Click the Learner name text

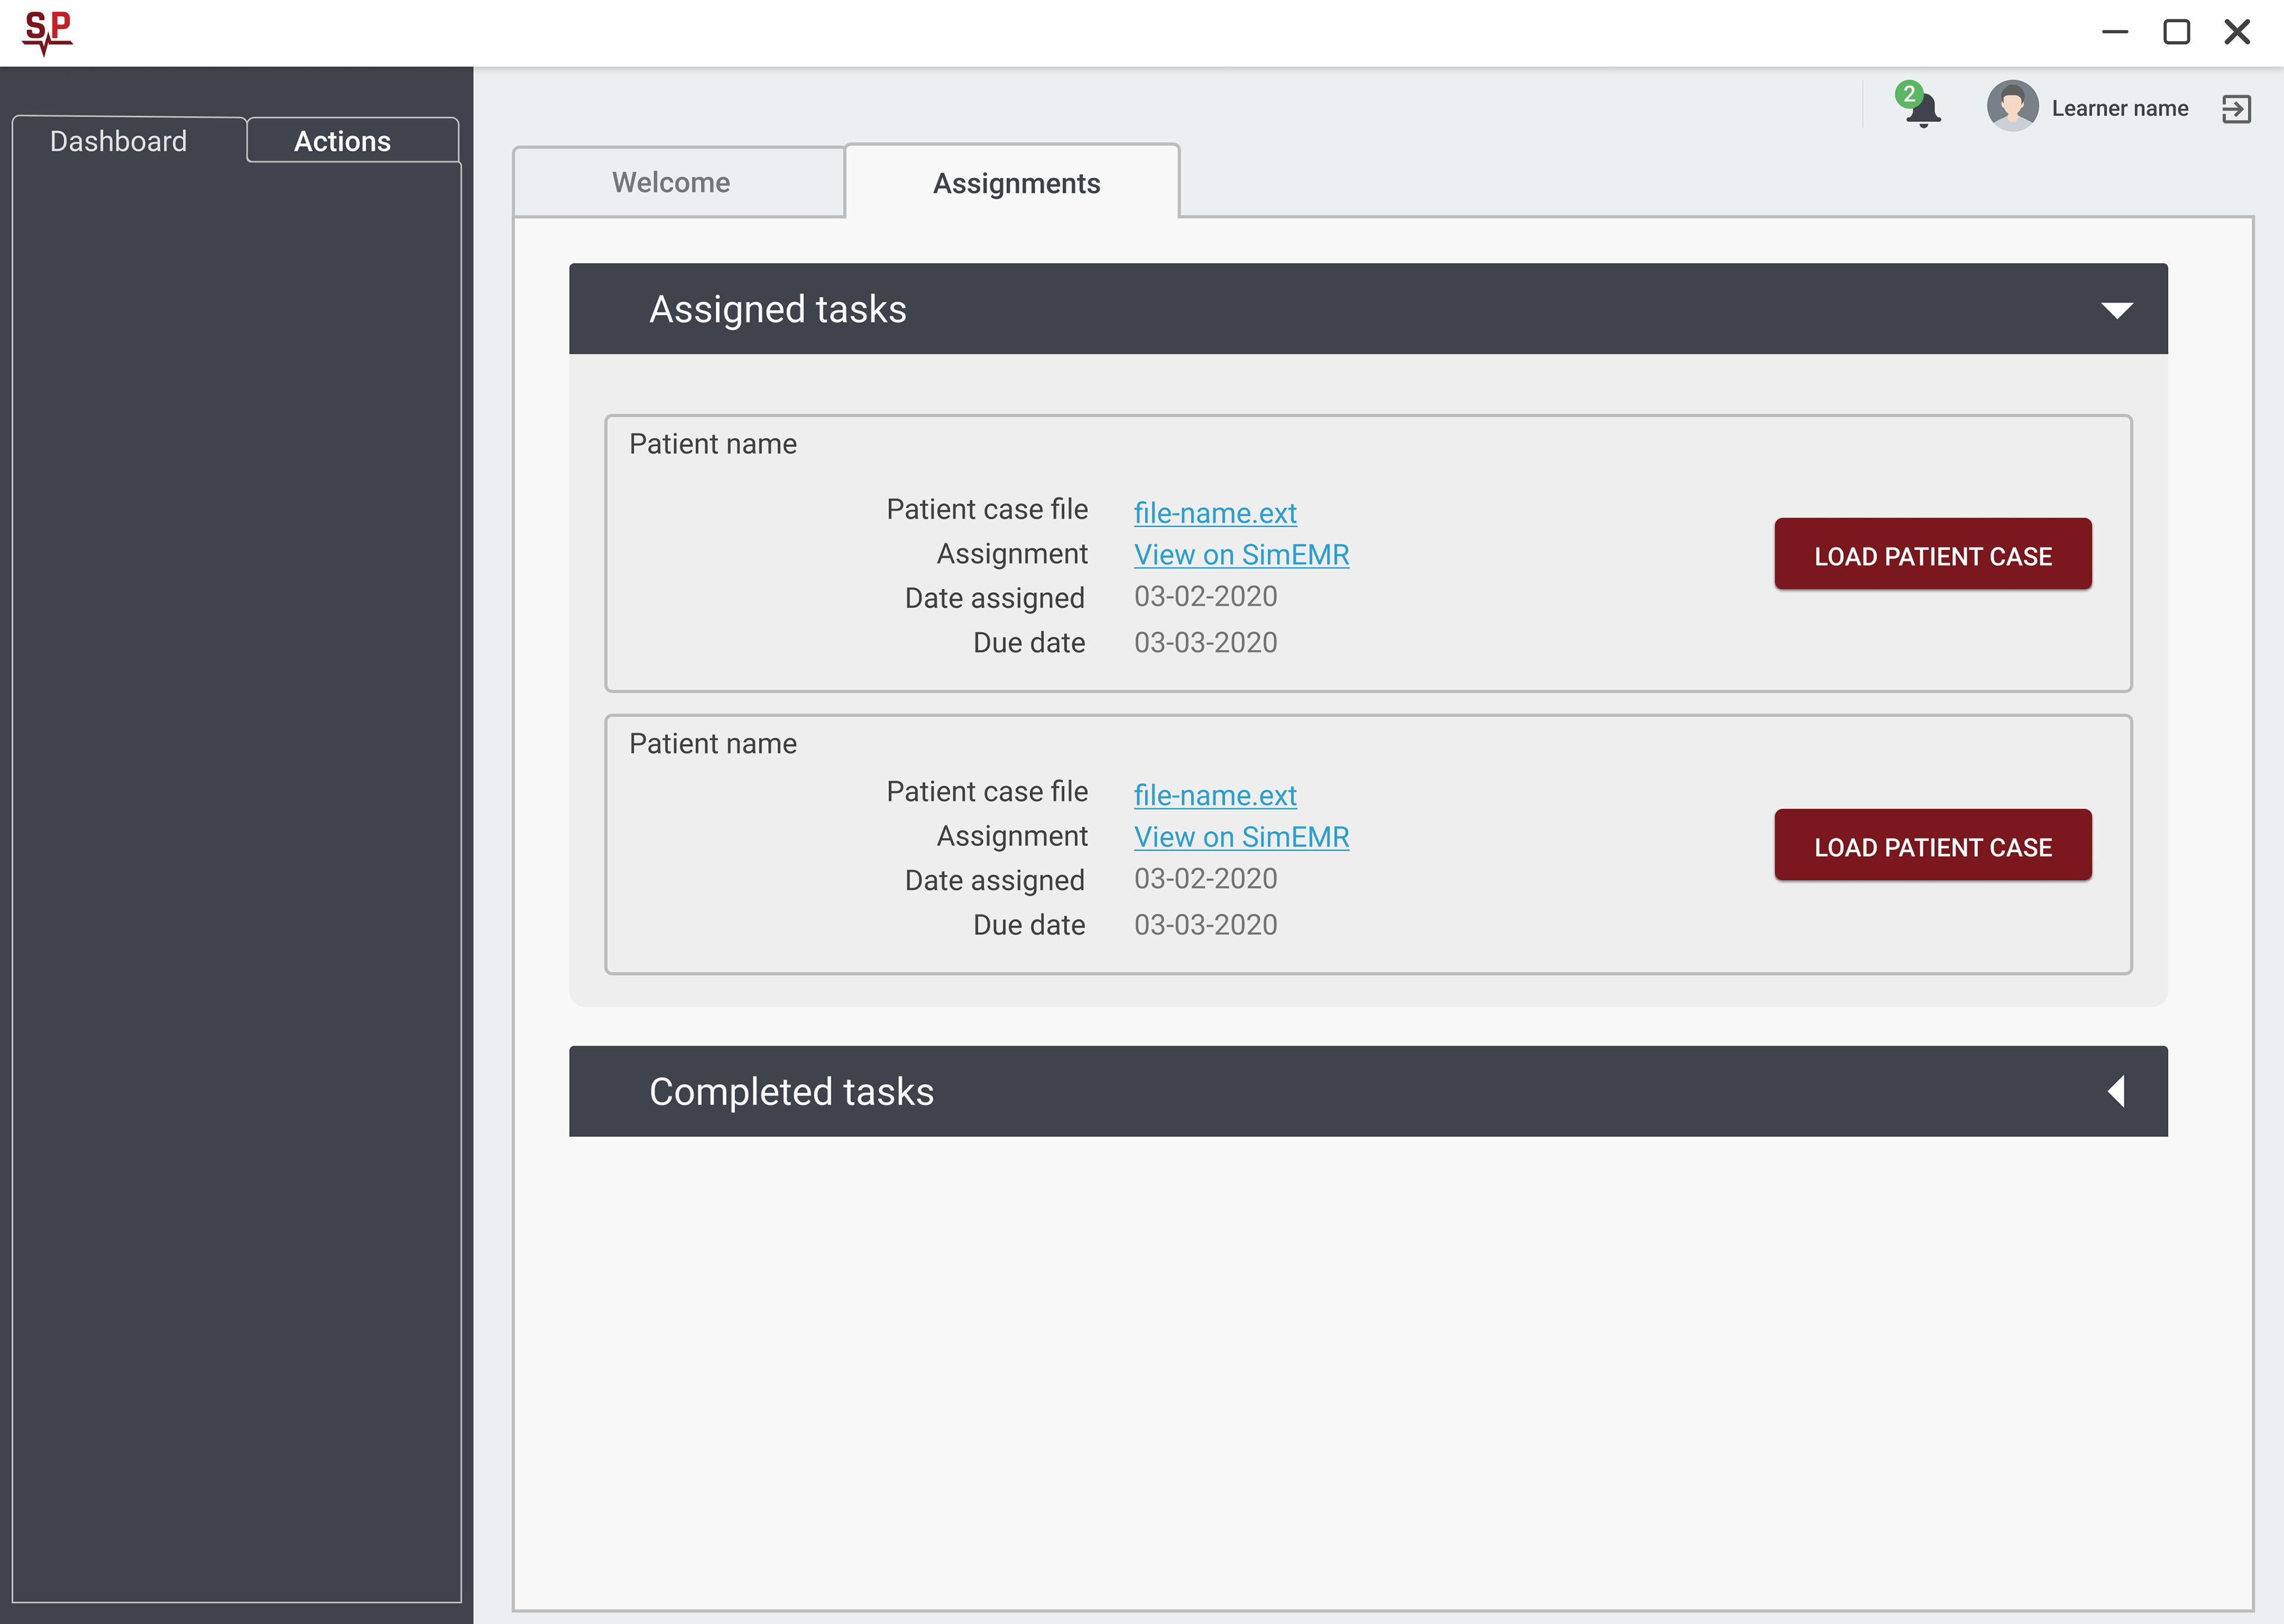point(2120,108)
